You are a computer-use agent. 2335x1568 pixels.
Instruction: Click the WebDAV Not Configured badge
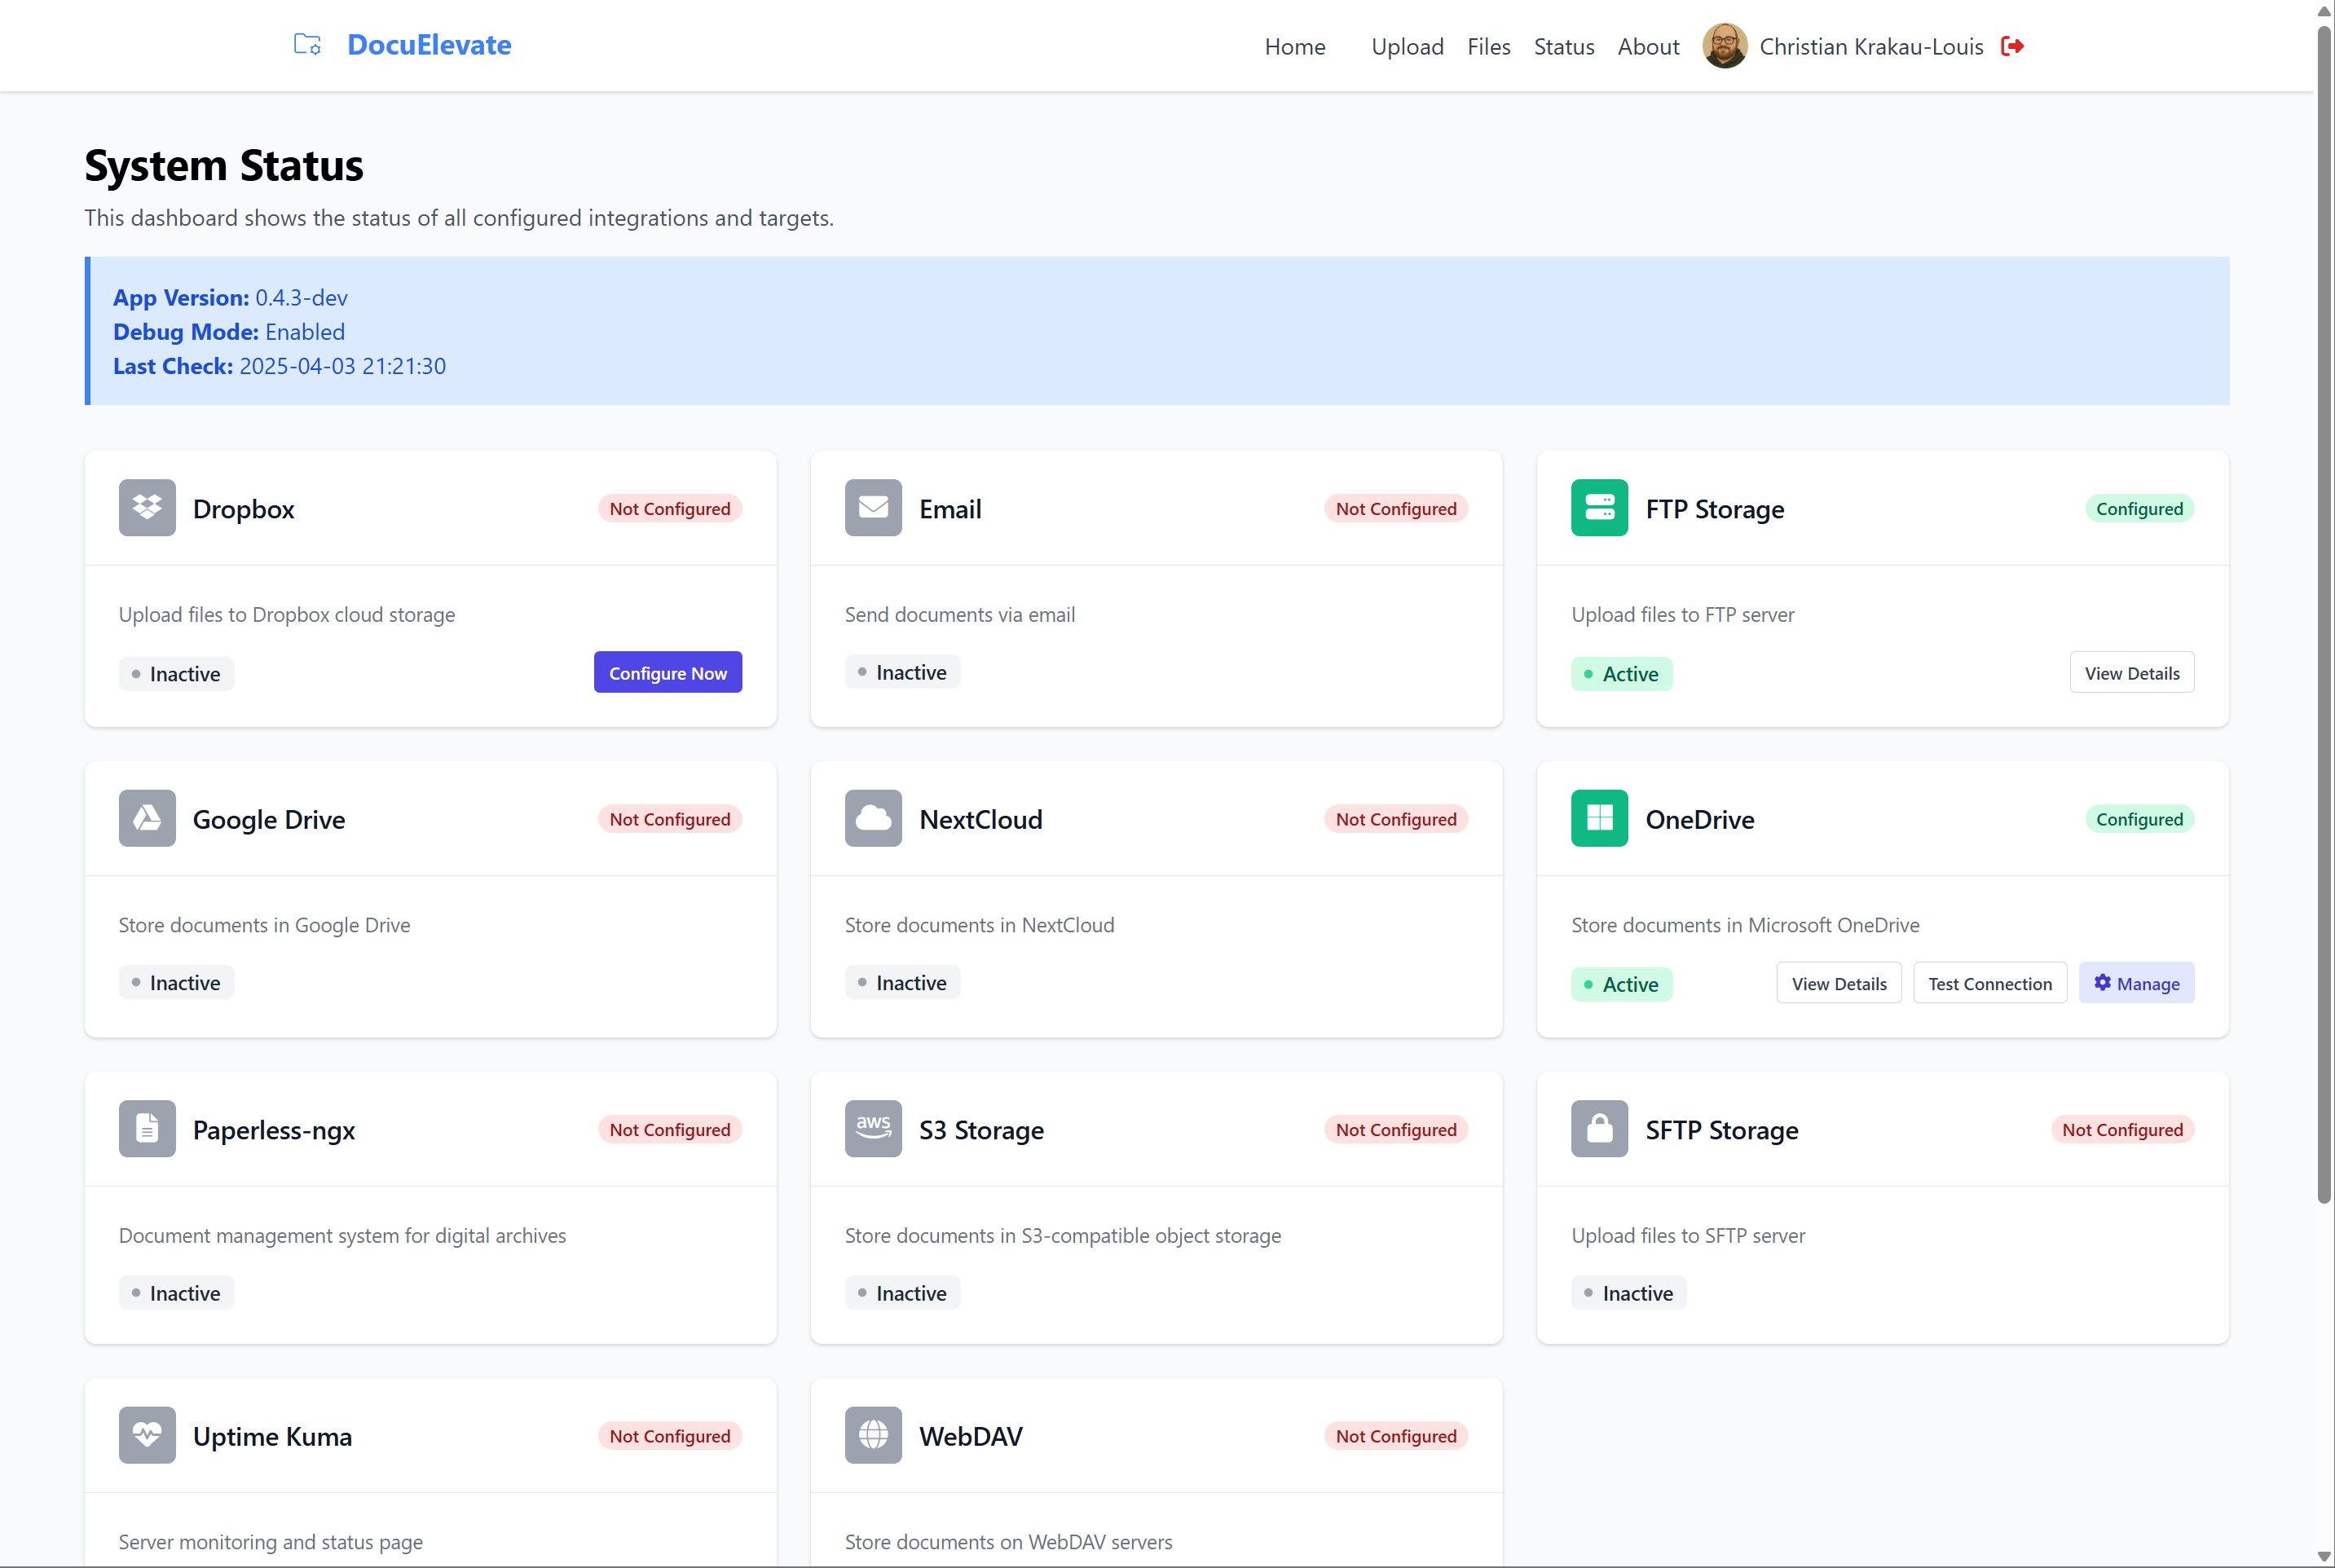click(1396, 1435)
